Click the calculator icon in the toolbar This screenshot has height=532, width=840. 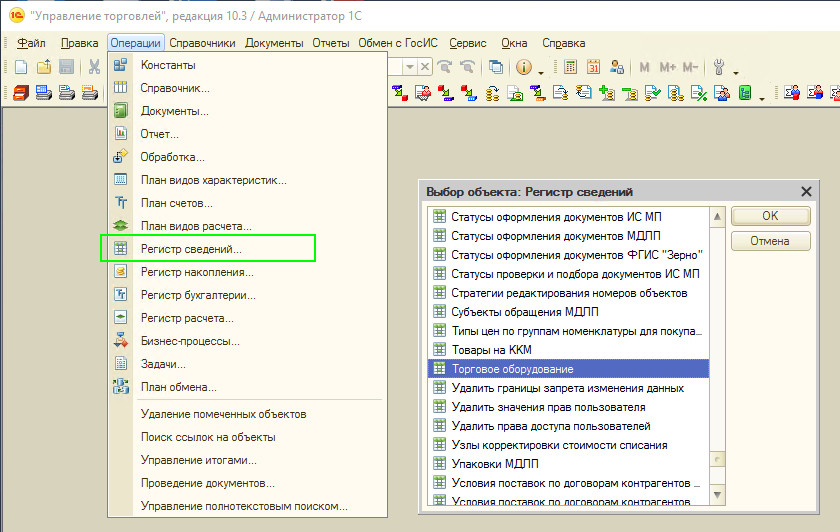(x=571, y=67)
